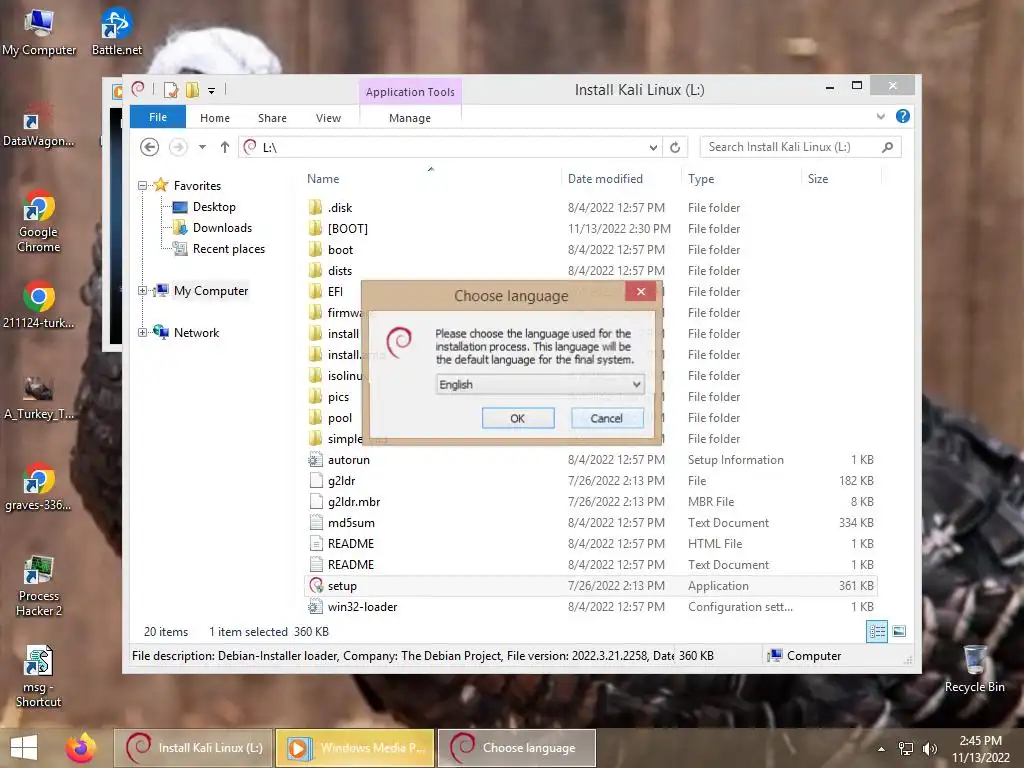Sort by the Name column header
The height and width of the screenshot is (768, 1024).
pyautogui.click(x=431, y=179)
